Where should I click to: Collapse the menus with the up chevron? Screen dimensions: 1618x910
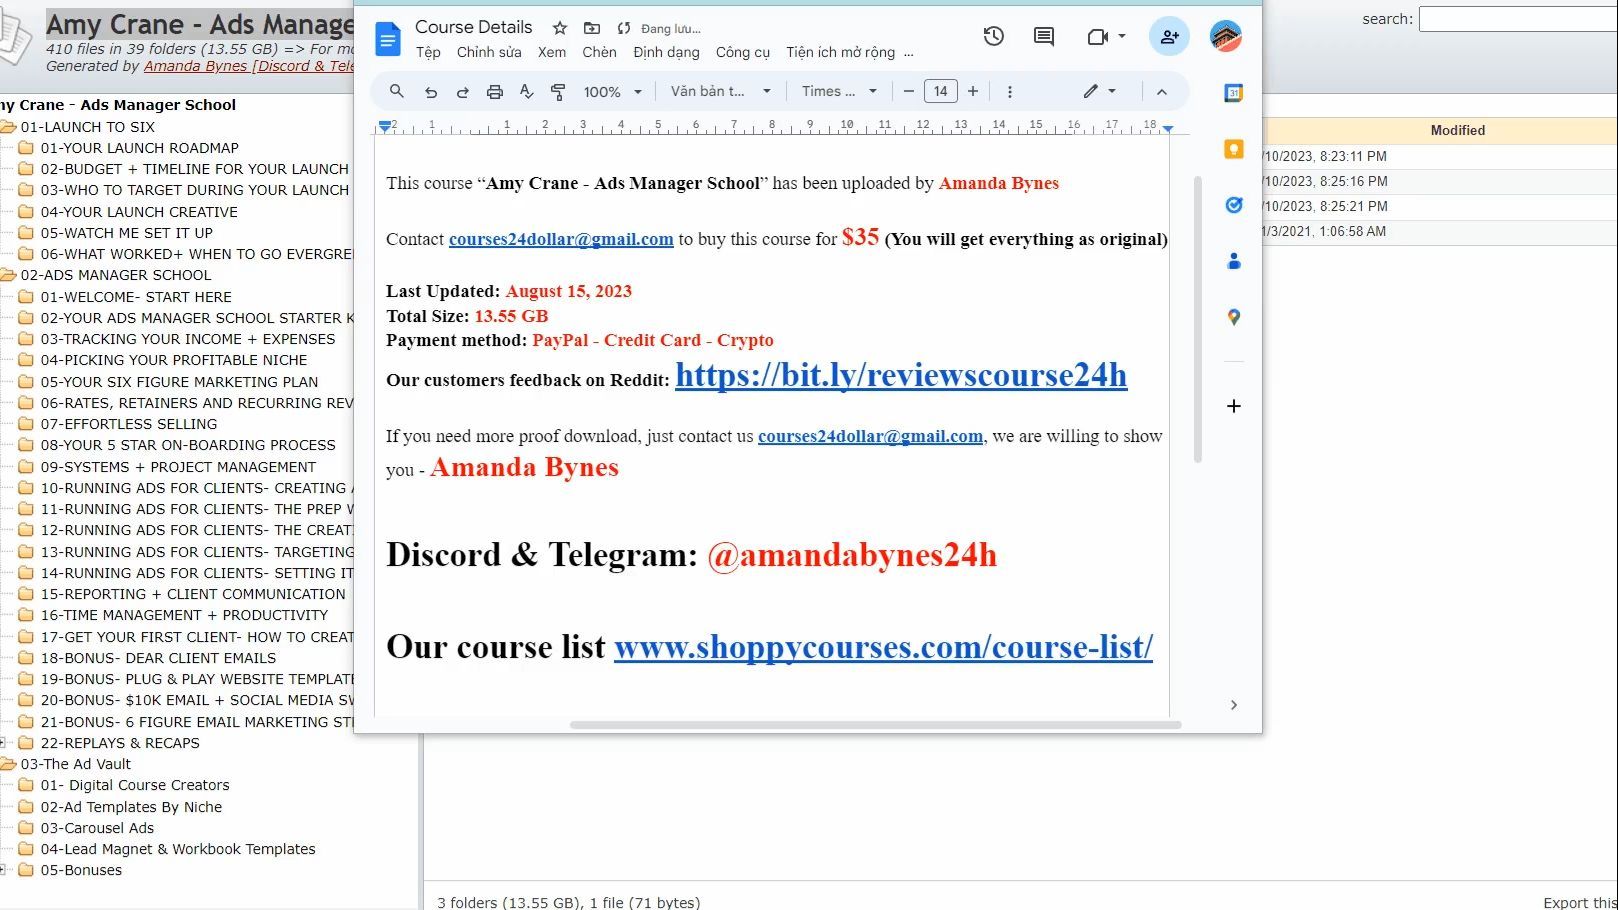(1162, 92)
